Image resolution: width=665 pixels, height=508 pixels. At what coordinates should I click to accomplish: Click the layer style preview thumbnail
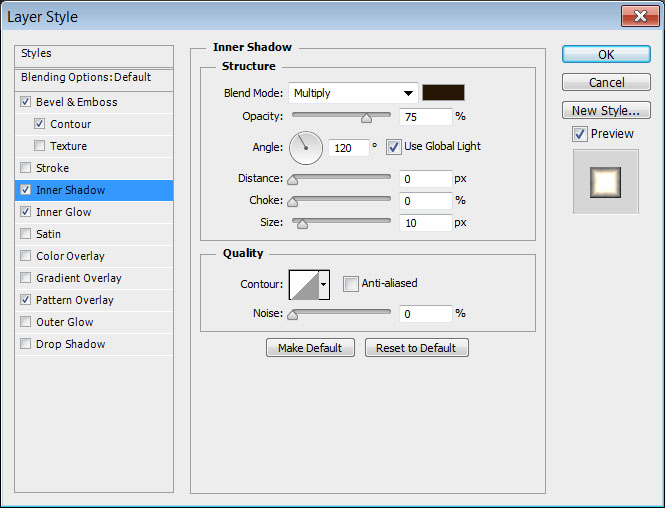point(605,182)
